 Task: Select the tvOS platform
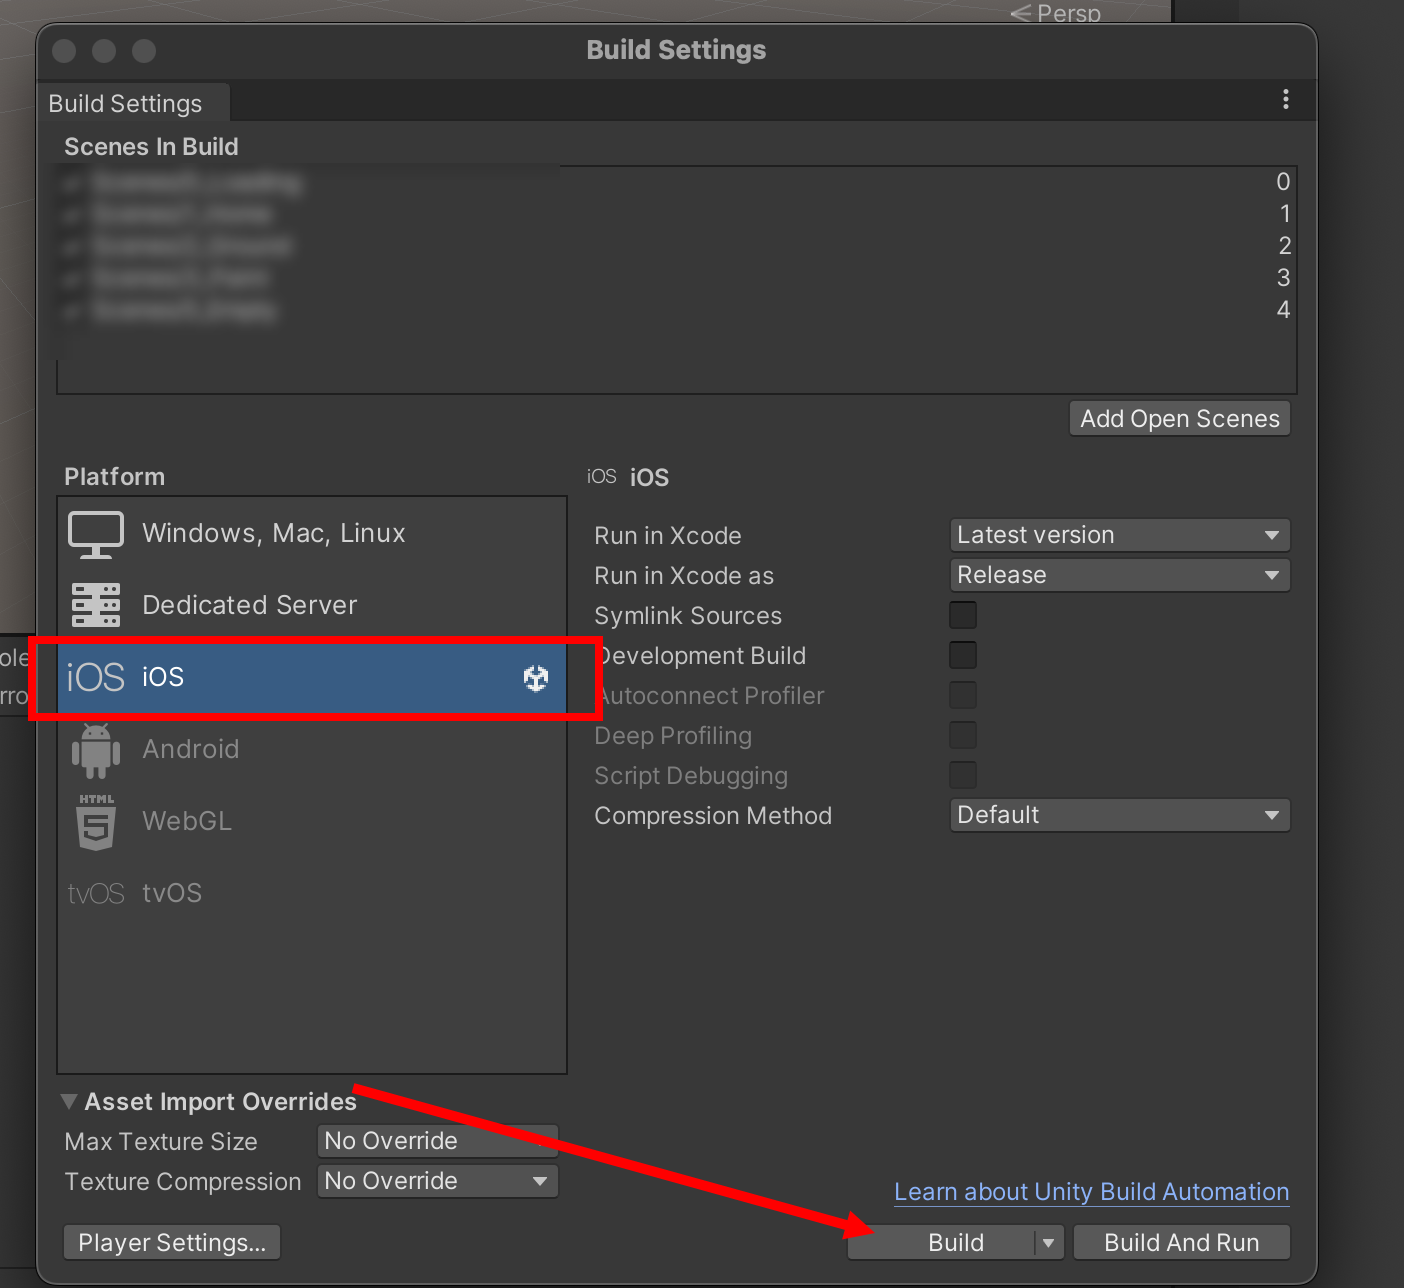click(x=312, y=893)
